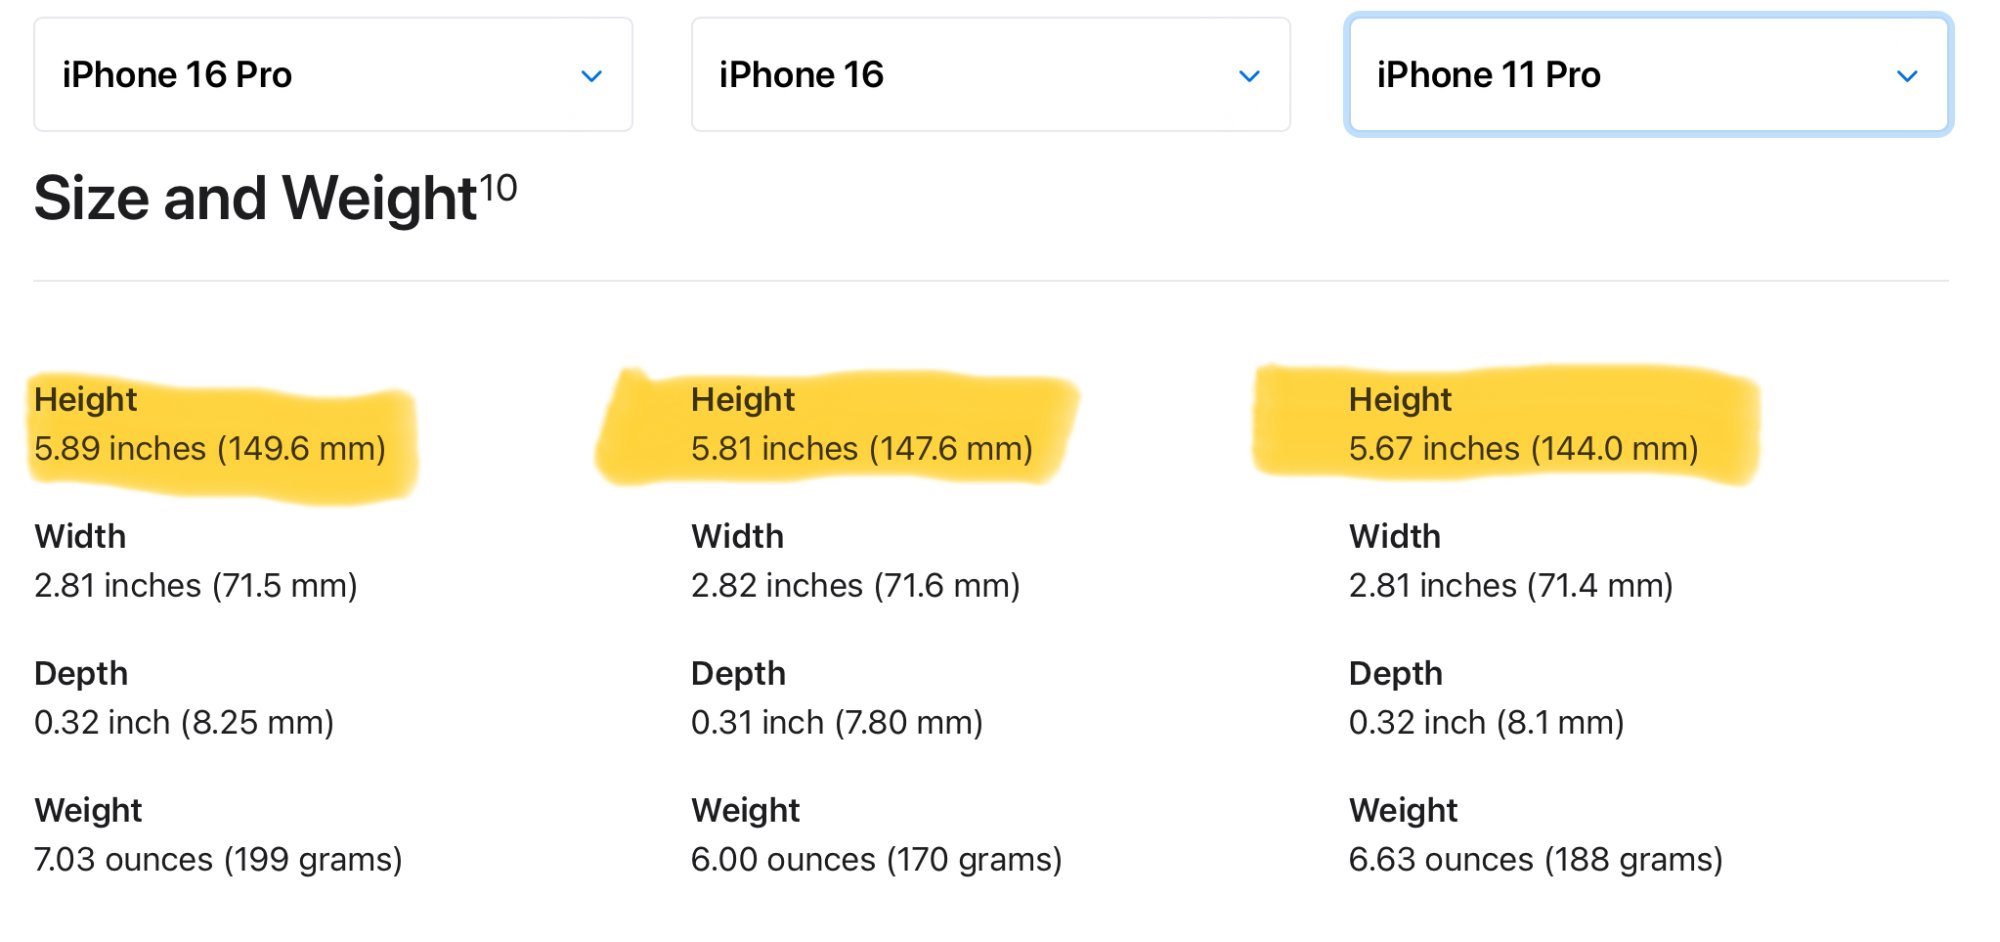The height and width of the screenshot is (942, 2000).
Task: Click the highlighted 5.67 inches height value
Action: click(x=1523, y=449)
